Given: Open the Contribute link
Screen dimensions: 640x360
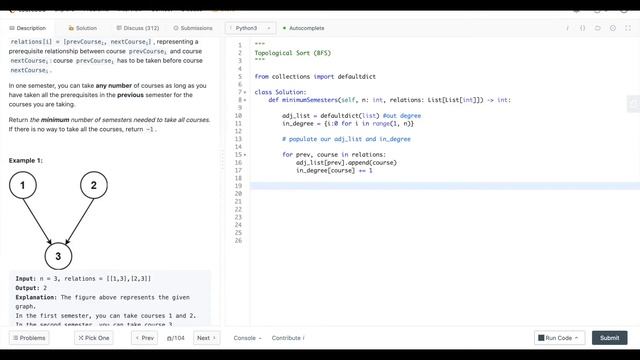Looking at the screenshot, I should (288, 338).
